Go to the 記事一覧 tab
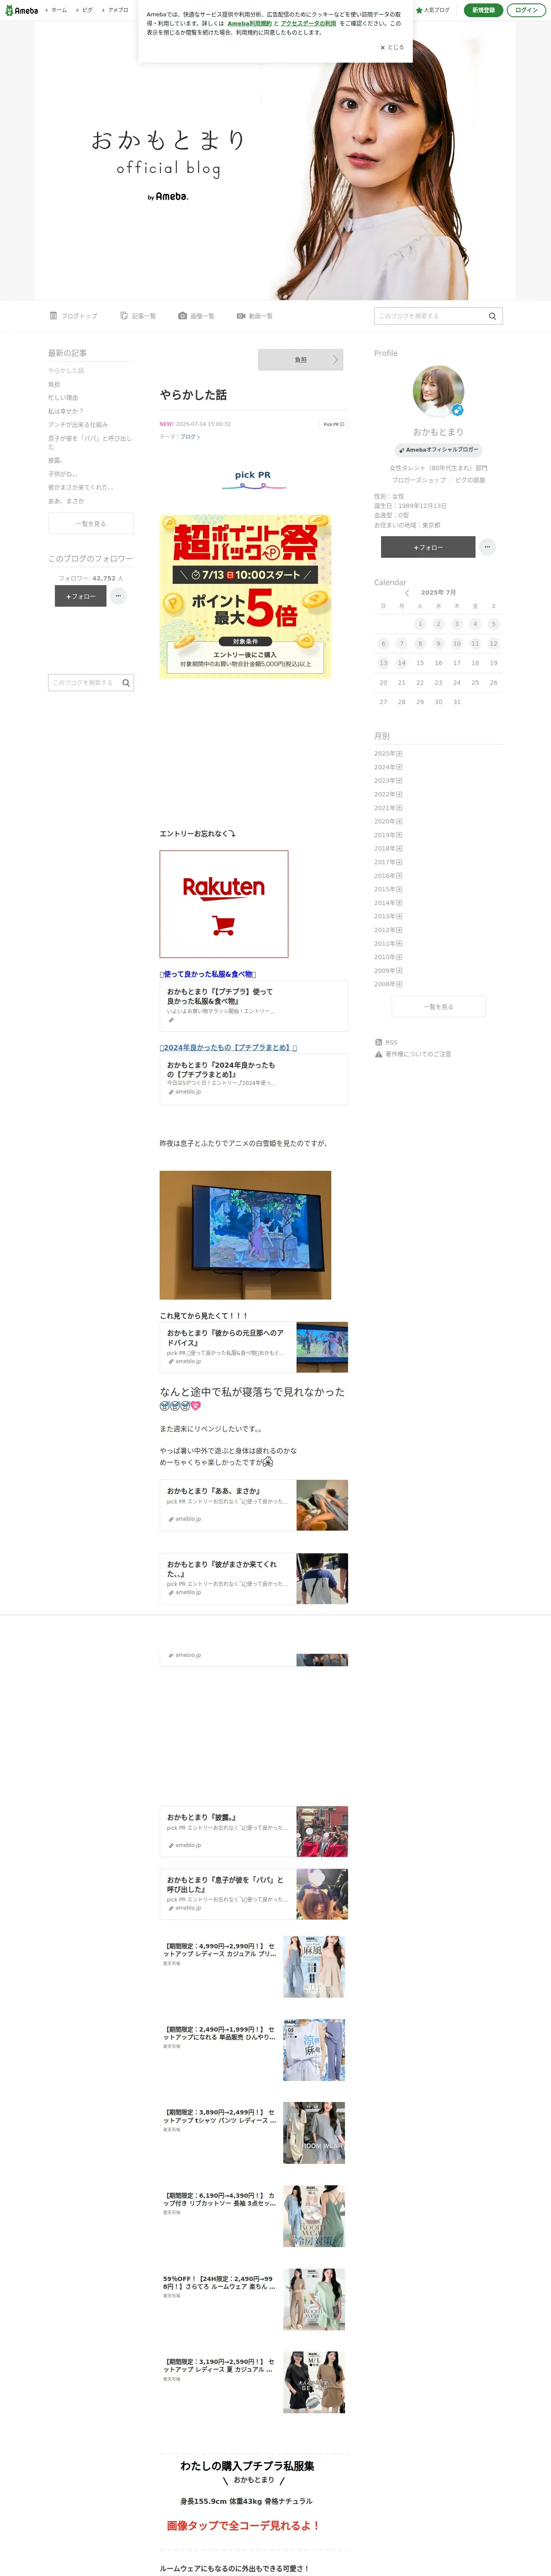The image size is (551, 2576). point(138,316)
